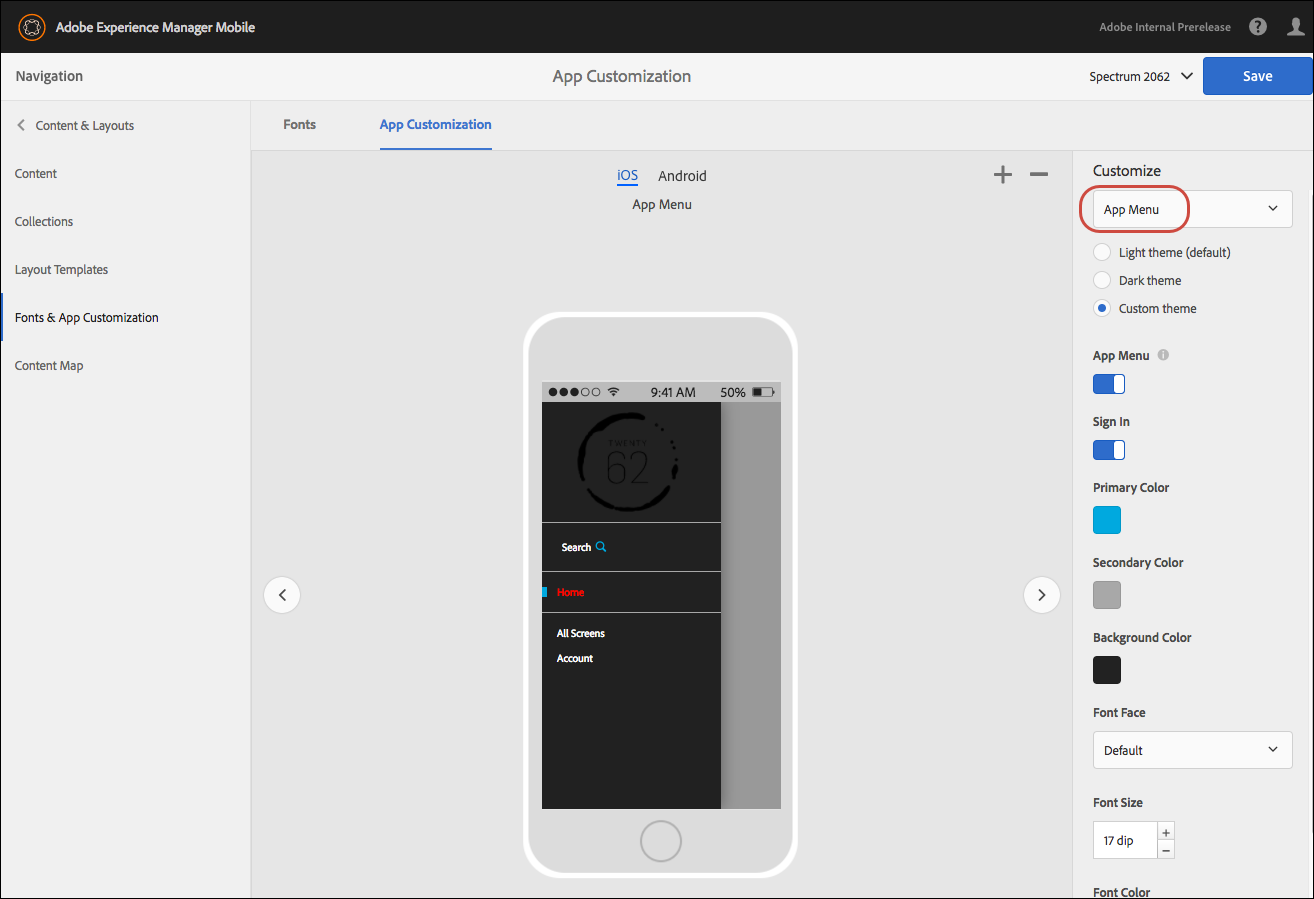Switch preview to Android
The image size is (1314, 899).
[x=681, y=175]
